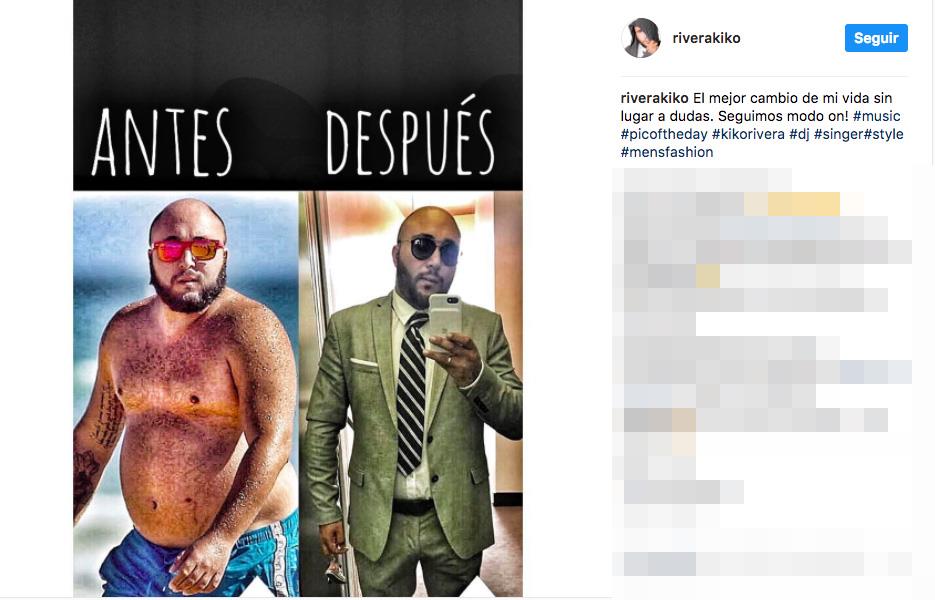
Task: Click the #style hashtag
Action: coord(884,134)
